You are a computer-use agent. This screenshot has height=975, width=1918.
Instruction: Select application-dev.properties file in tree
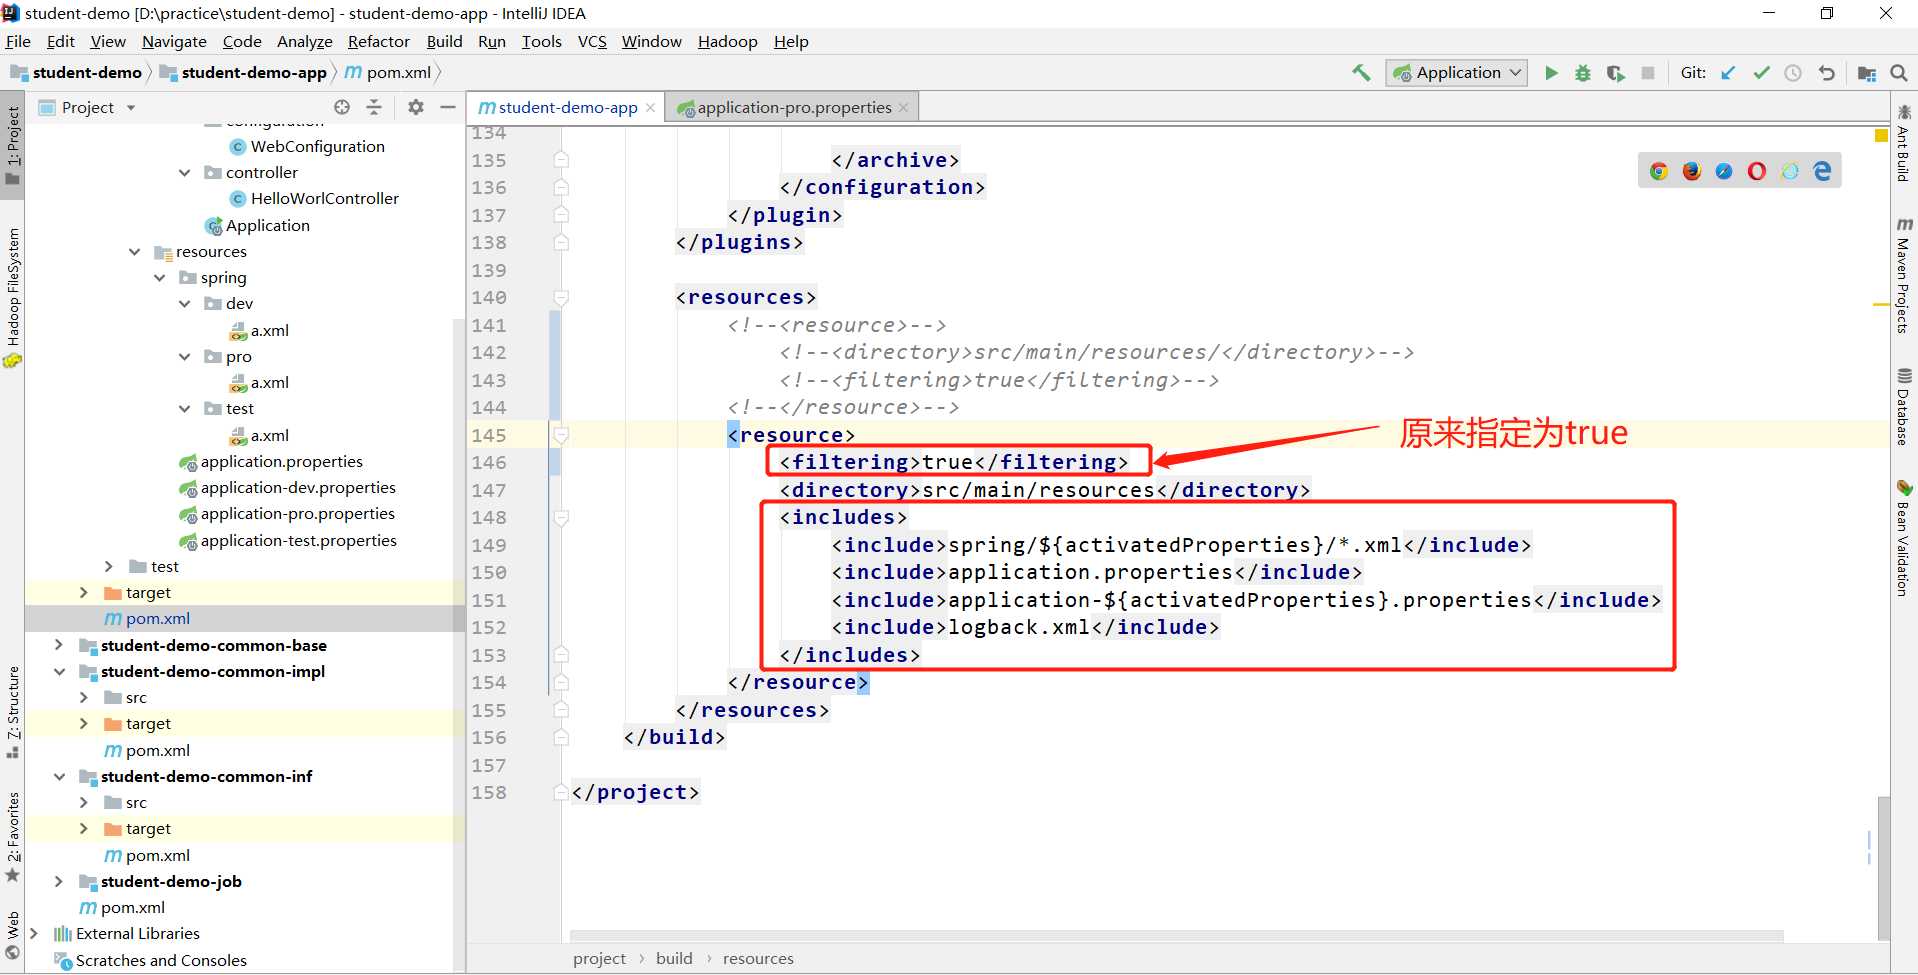(x=298, y=488)
